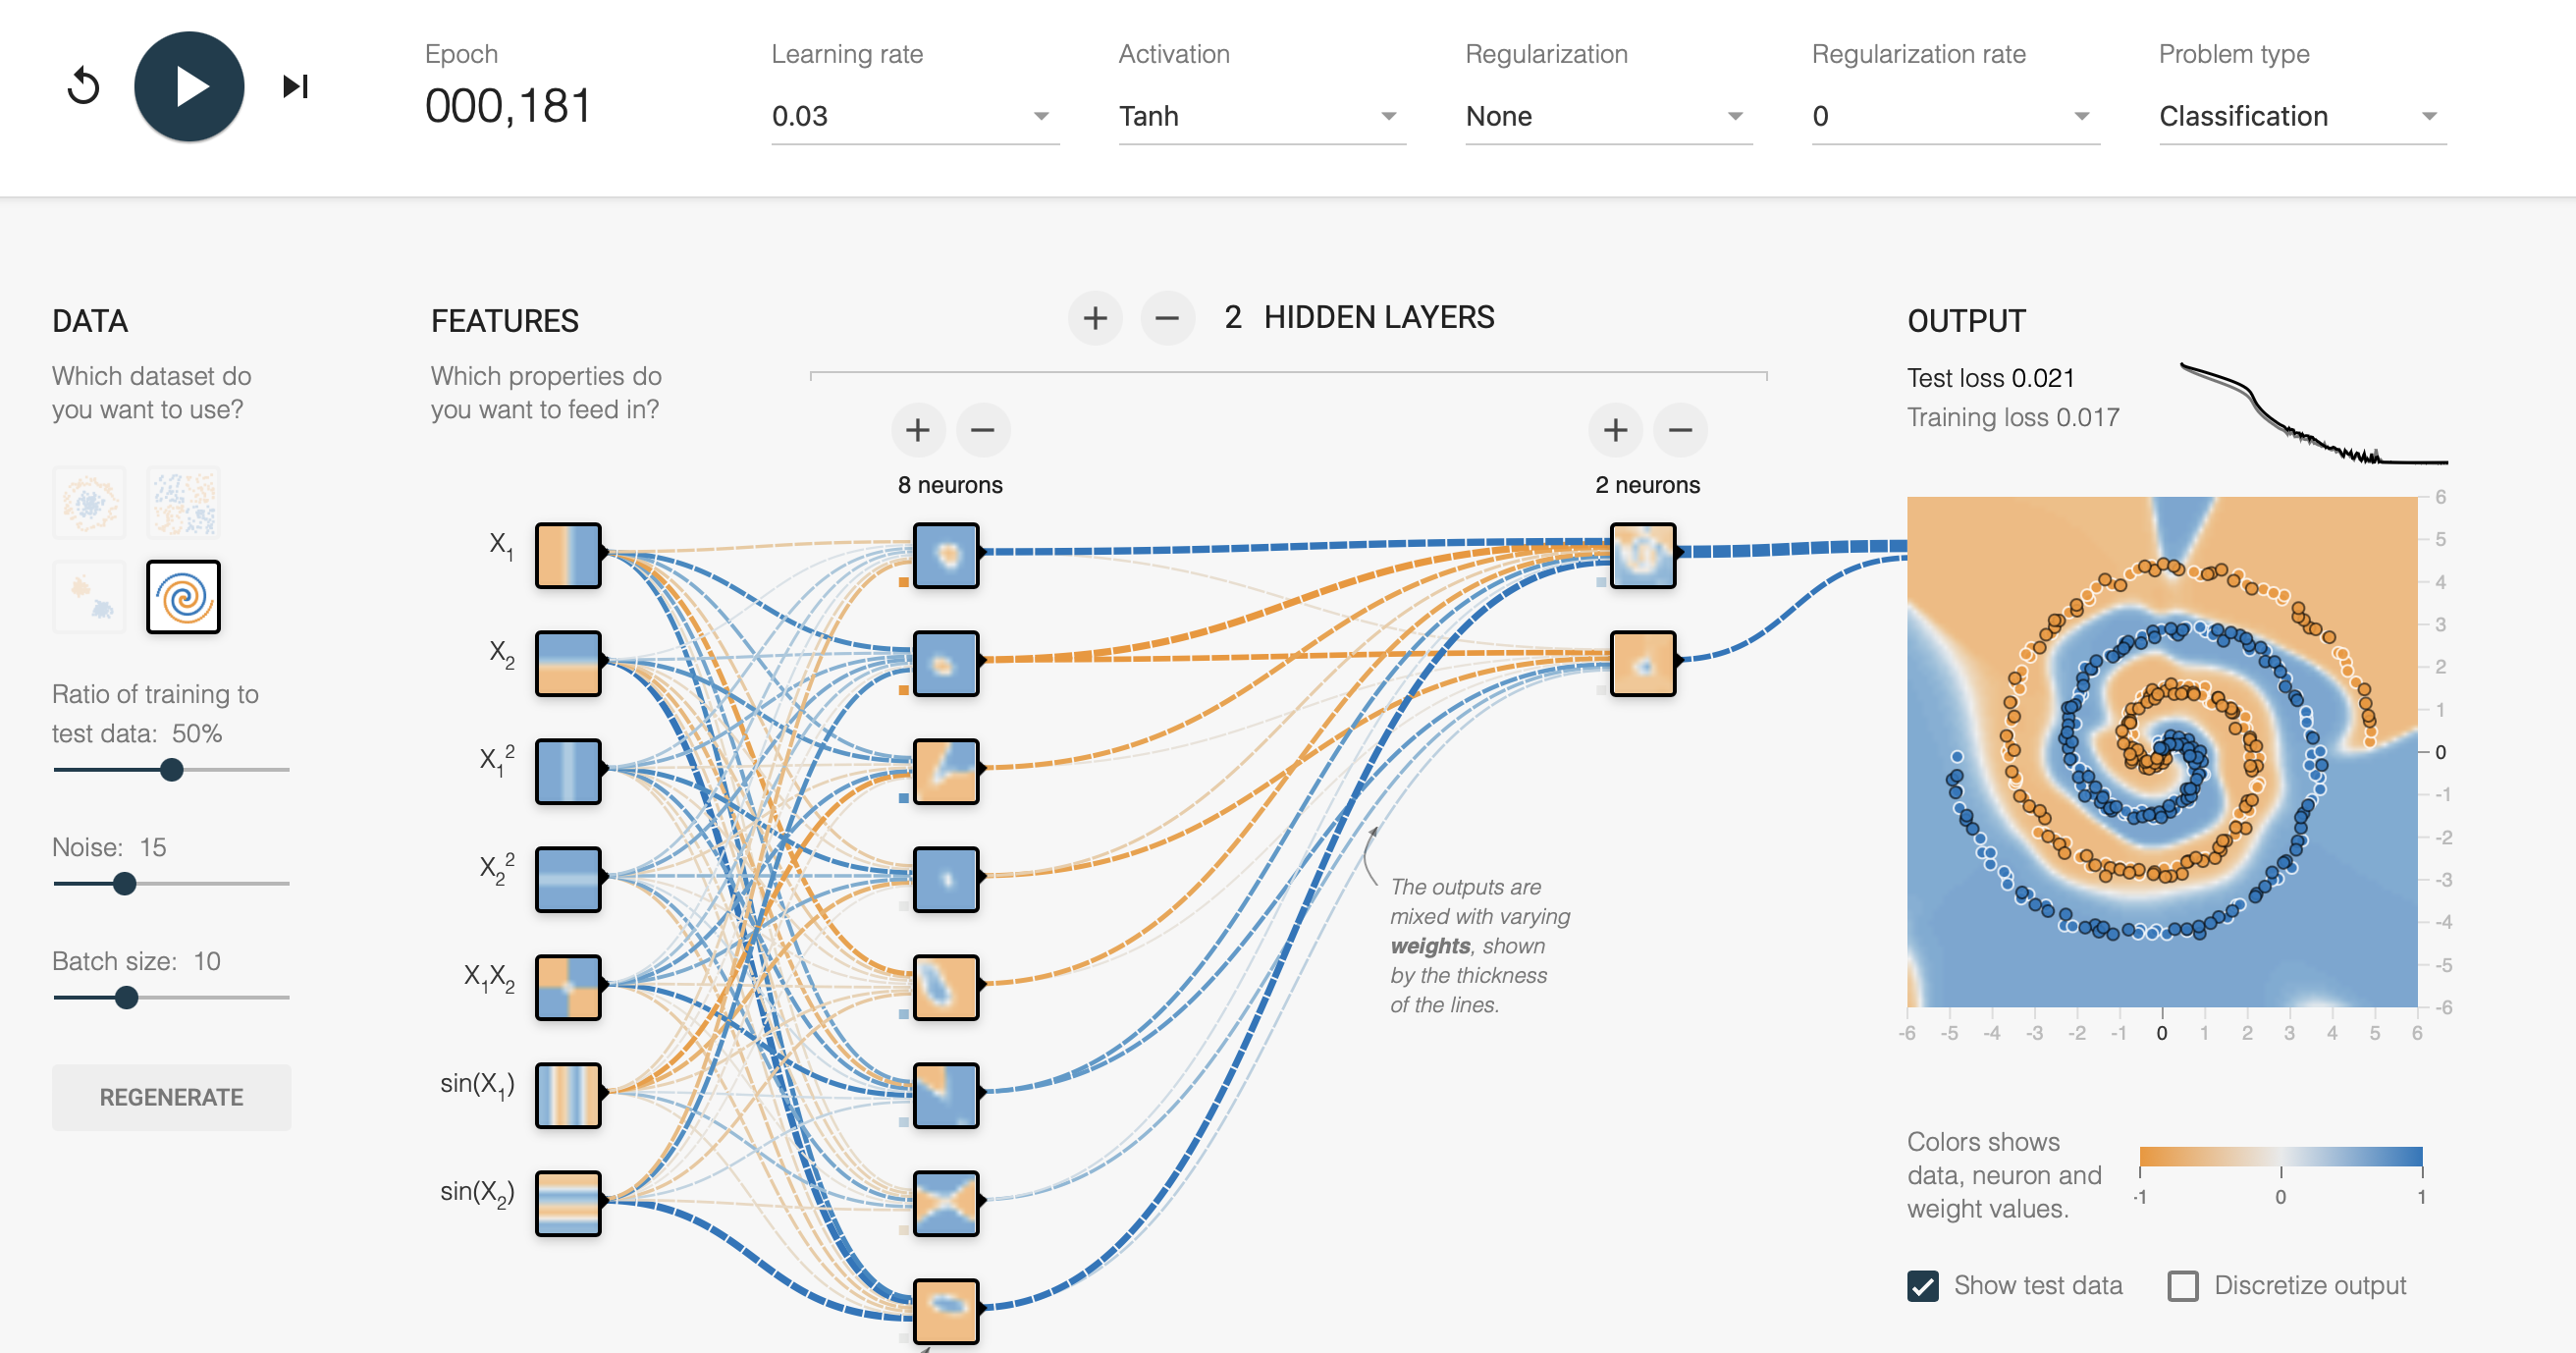Toggle the sin(X1) input feature
Viewport: 2576px width, 1353px height.
pos(568,1095)
